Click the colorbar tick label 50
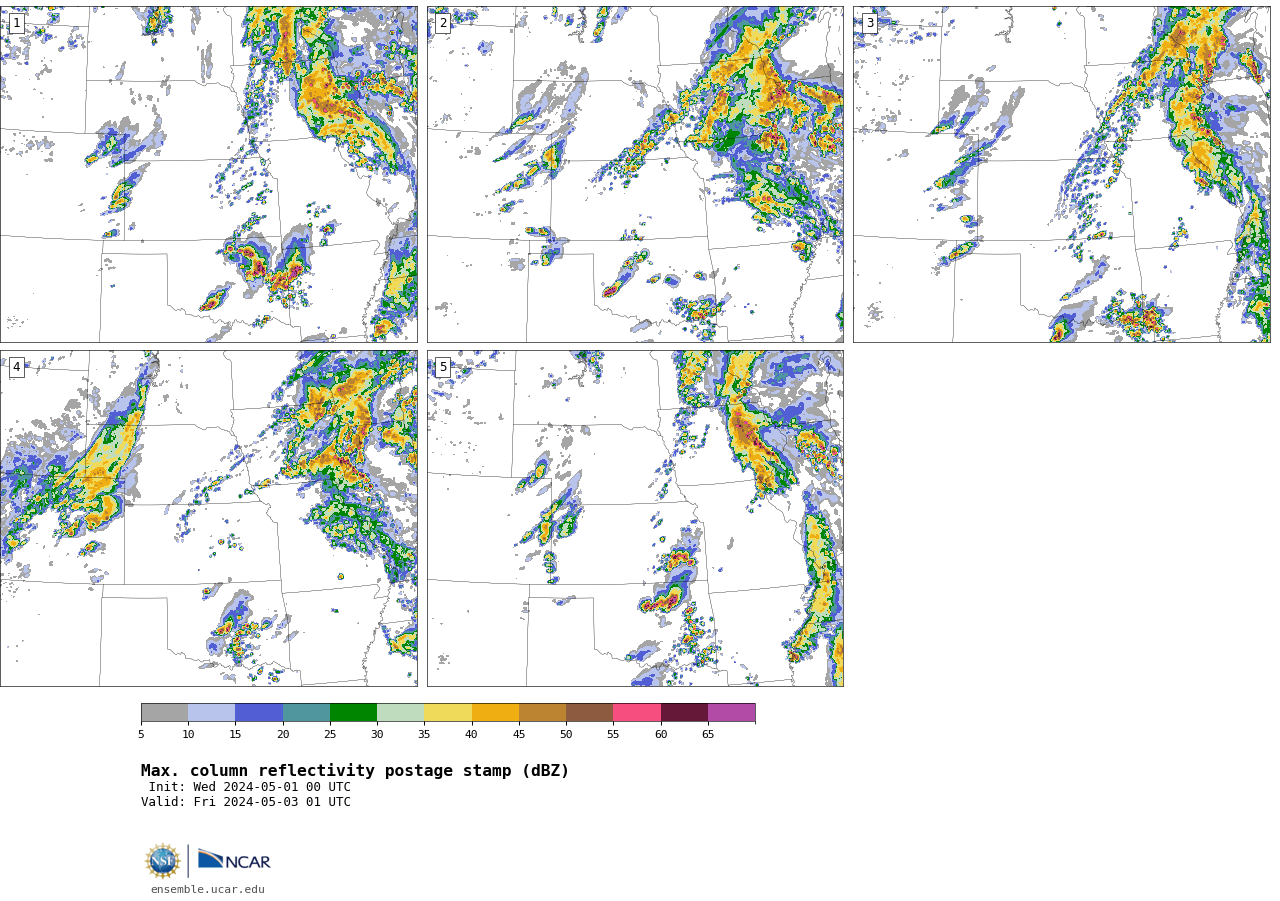Image resolution: width=1280 pixels, height=901 pixels. pyautogui.click(x=566, y=734)
